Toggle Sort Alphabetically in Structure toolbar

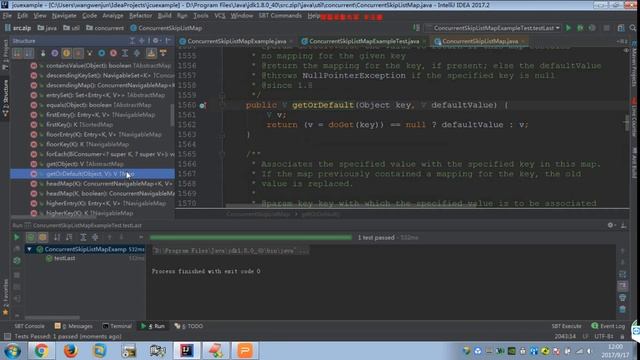pyautogui.click(x=29, y=53)
